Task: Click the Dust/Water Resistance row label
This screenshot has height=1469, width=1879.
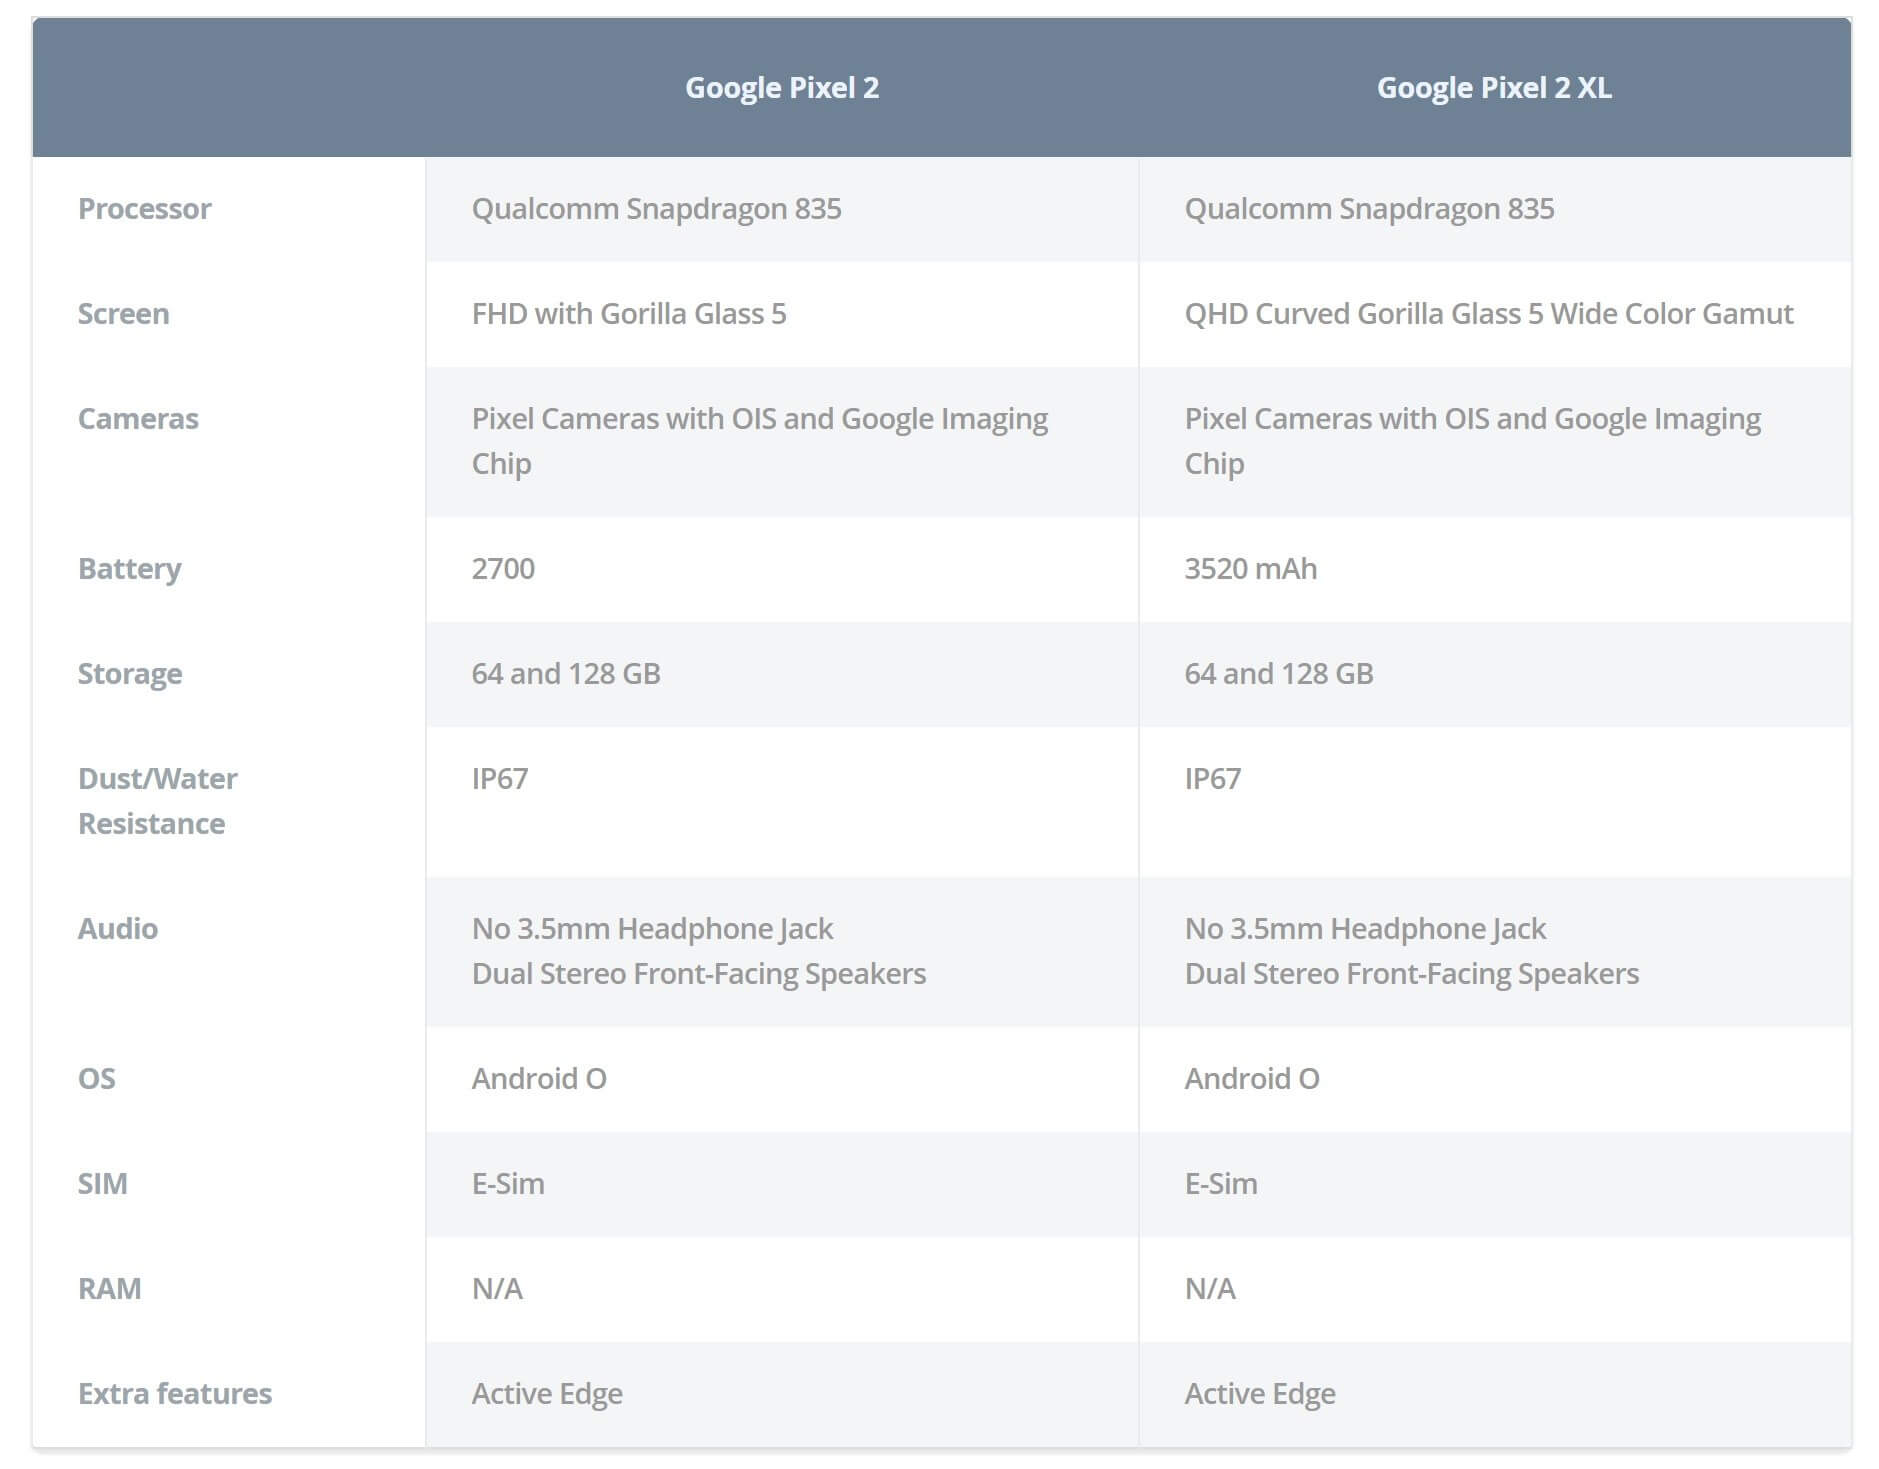Action: click(x=157, y=801)
